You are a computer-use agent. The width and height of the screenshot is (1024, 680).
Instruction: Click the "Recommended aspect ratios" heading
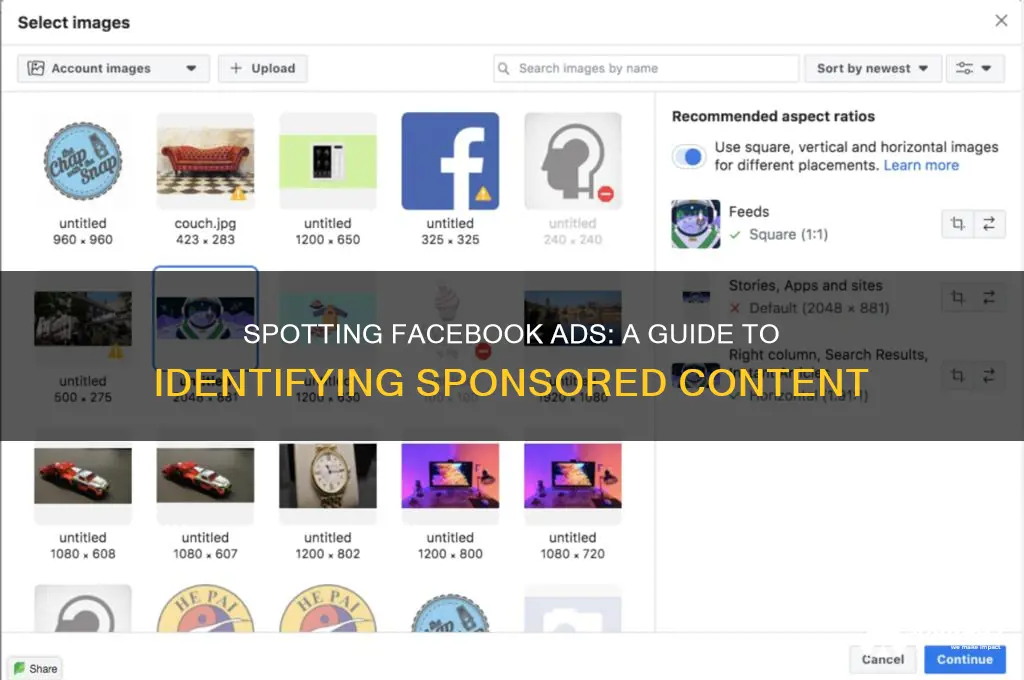coord(773,116)
